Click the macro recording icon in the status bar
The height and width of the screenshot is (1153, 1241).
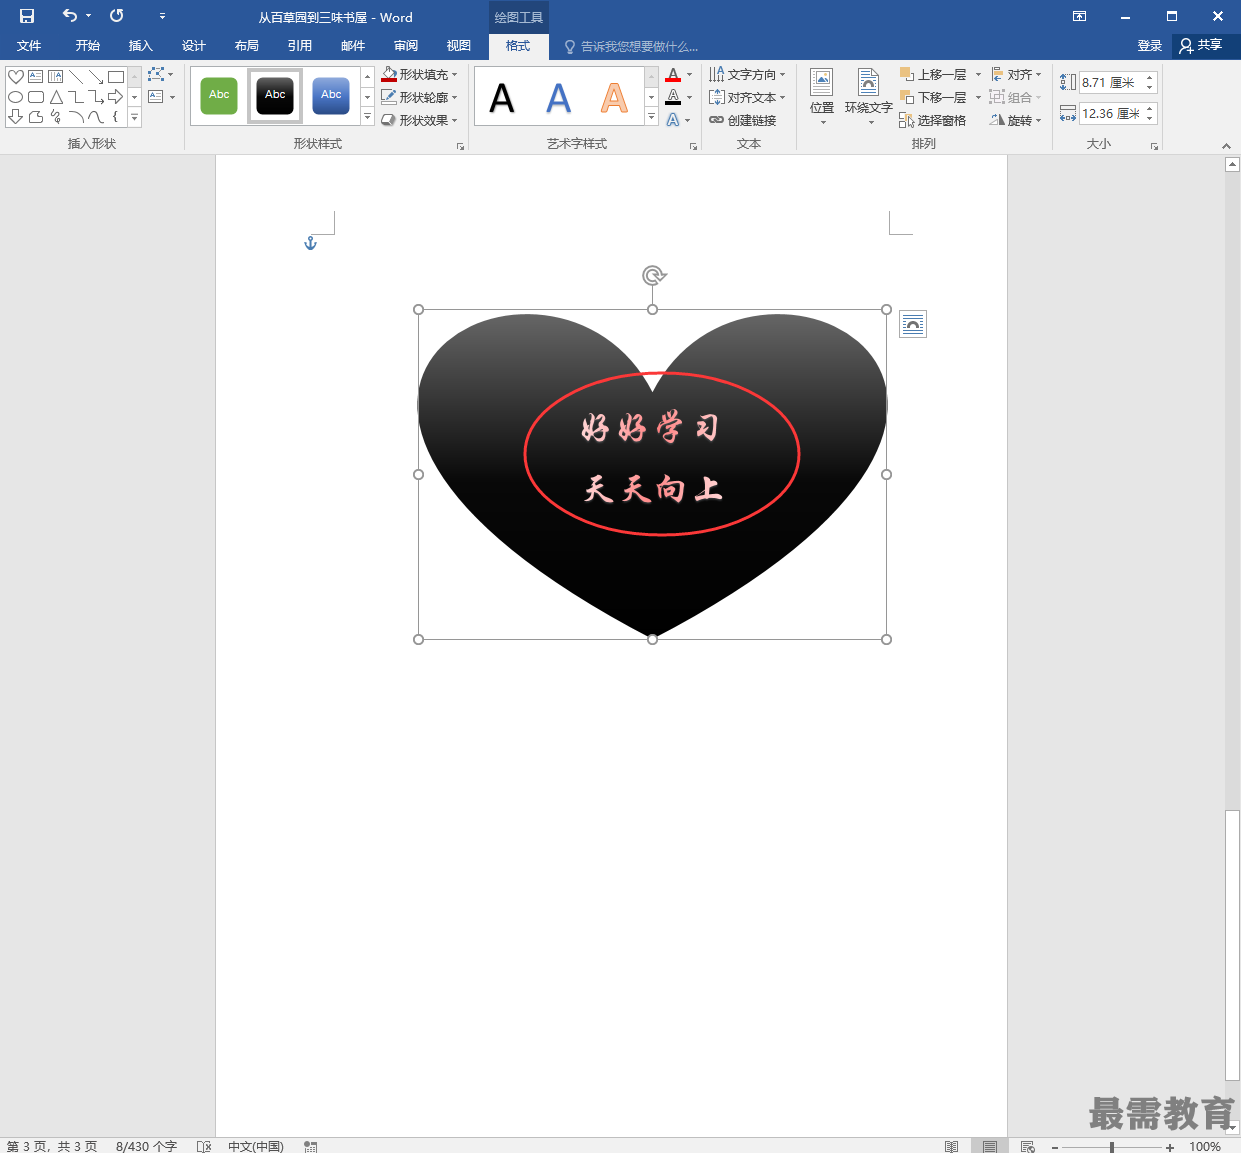[x=311, y=1146]
